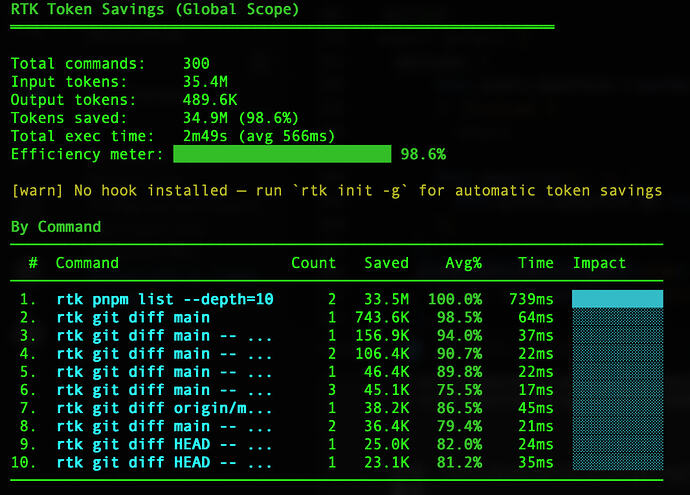Select "rtk pnpm list --depth=10" command

[x=165, y=299]
